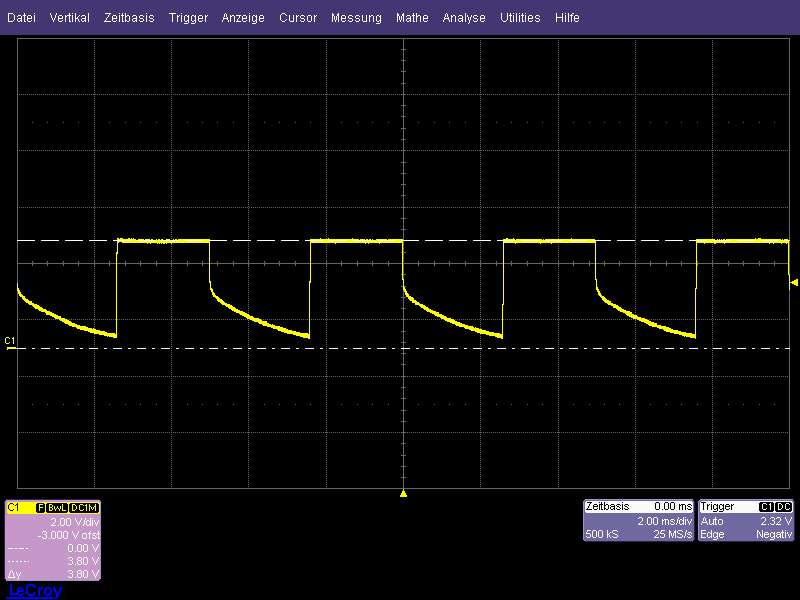Click the 2.00 V/div vertical scale value

tap(74, 522)
